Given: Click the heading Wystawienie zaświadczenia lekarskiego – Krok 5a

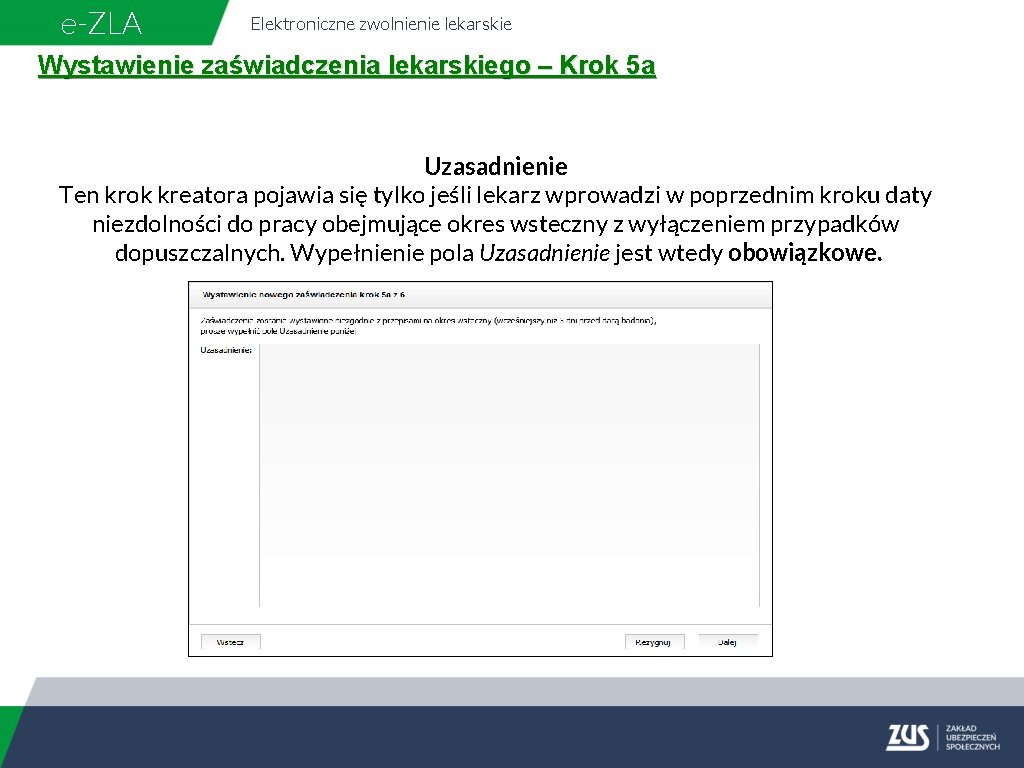Looking at the screenshot, I should [x=347, y=65].
